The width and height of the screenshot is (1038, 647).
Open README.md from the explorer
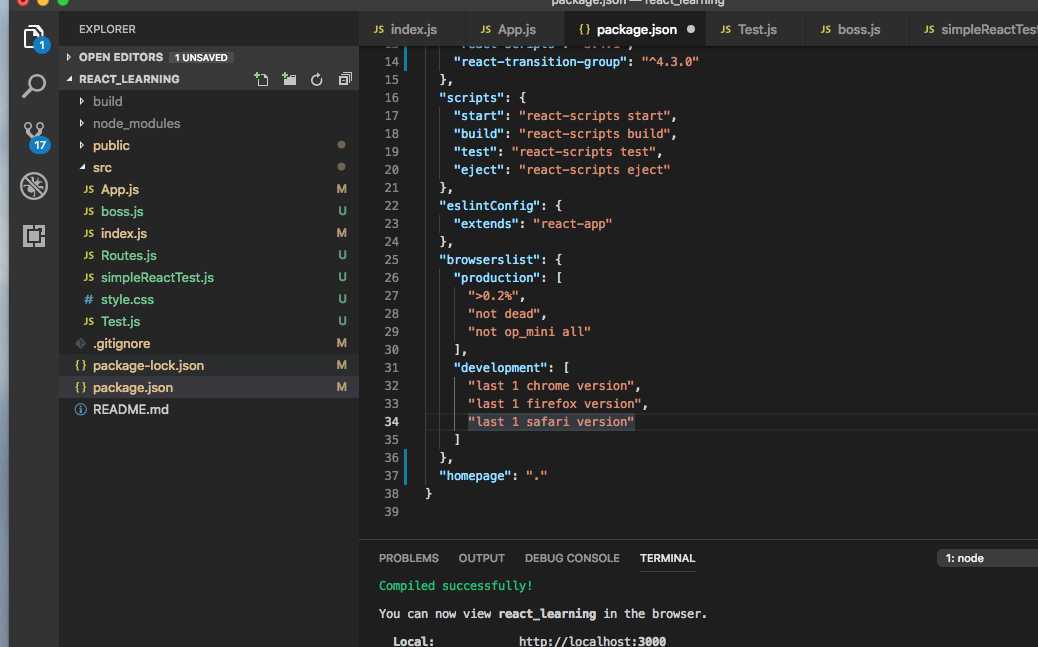pyautogui.click(x=130, y=409)
